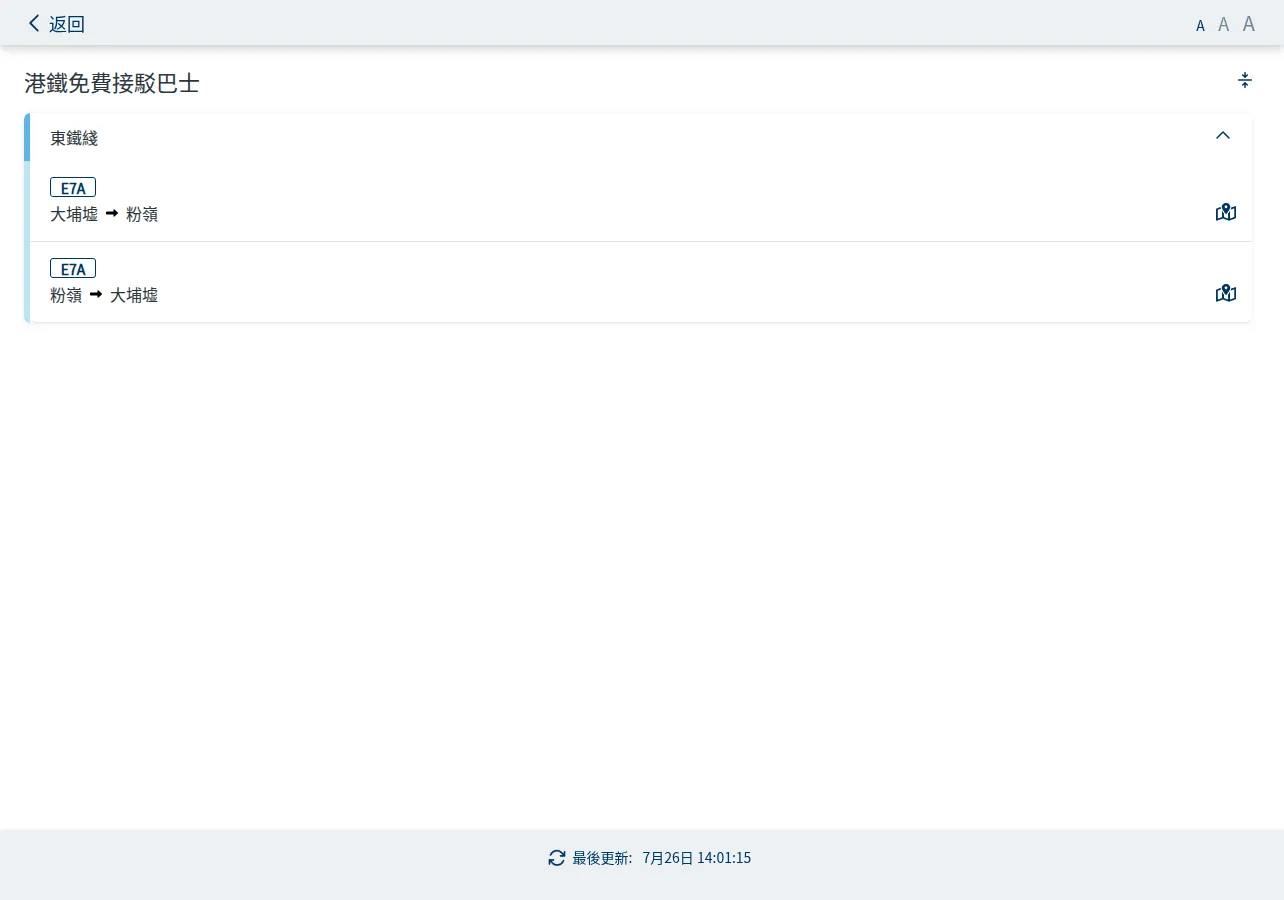The image size is (1284, 900).
Task: Select the largest font size A
Action: [1249, 23]
